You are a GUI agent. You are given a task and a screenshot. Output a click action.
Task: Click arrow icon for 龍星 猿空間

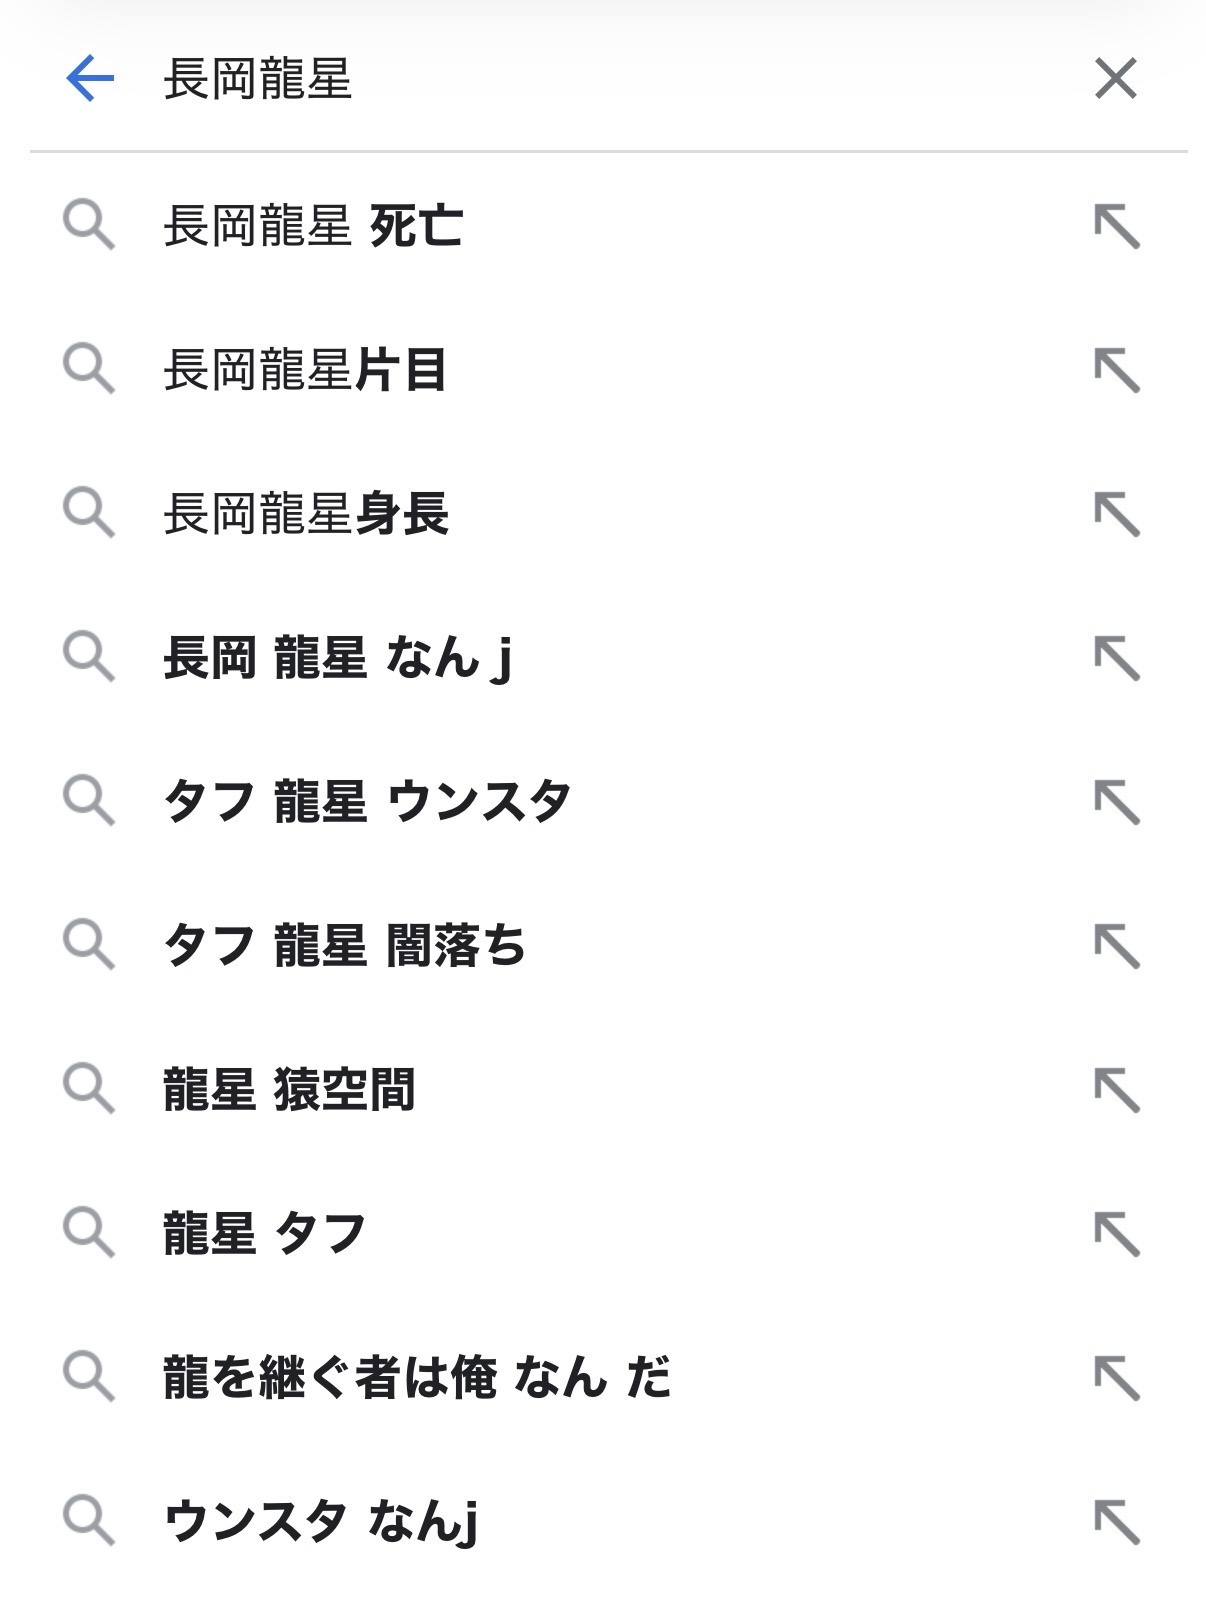coord(1117,1090)
